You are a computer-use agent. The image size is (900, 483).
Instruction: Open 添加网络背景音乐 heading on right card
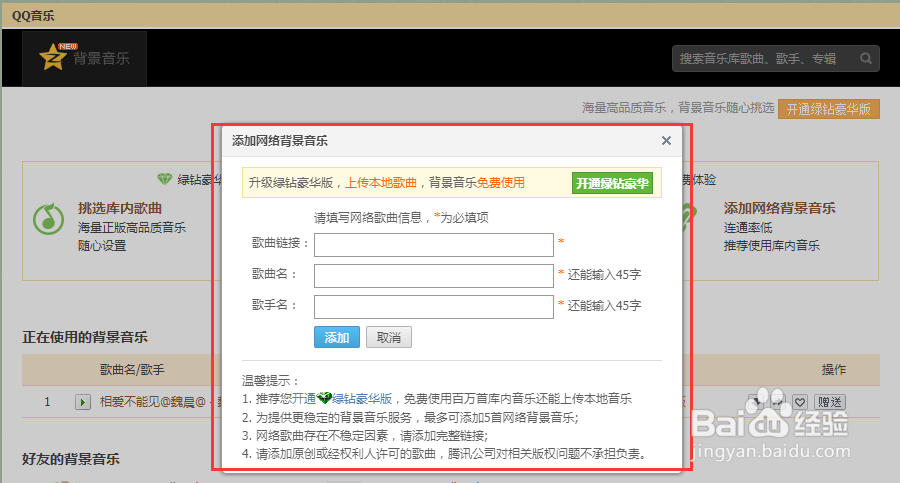pos(779,208)
